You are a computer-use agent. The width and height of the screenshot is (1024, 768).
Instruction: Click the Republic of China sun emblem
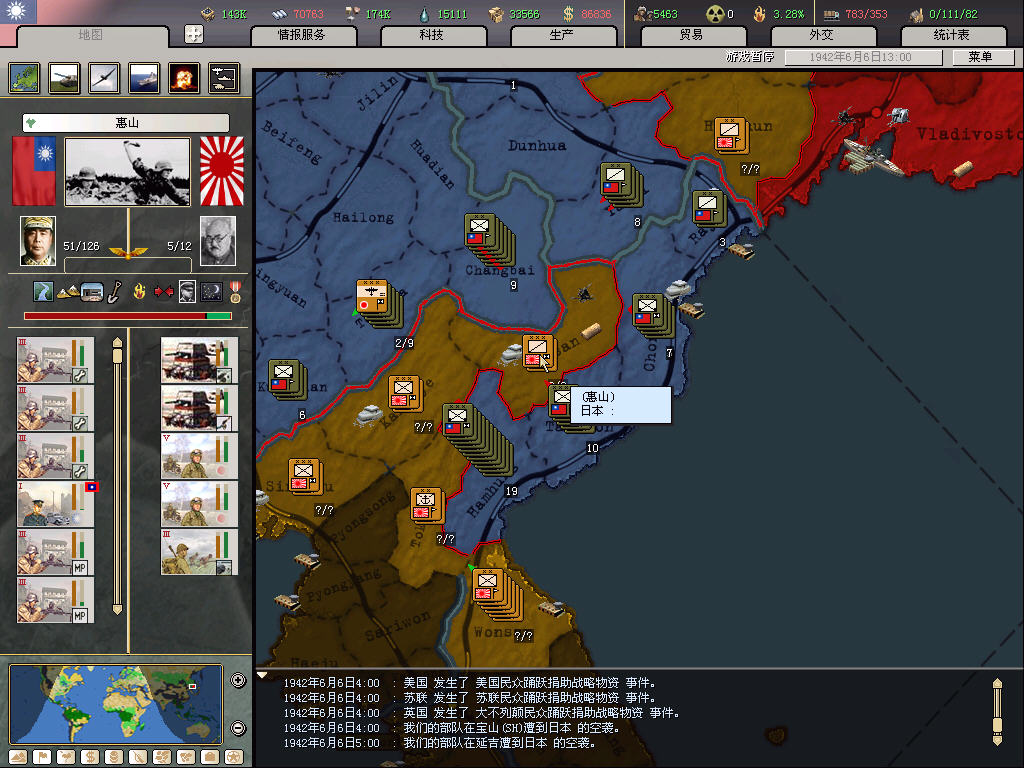(18, 11)
